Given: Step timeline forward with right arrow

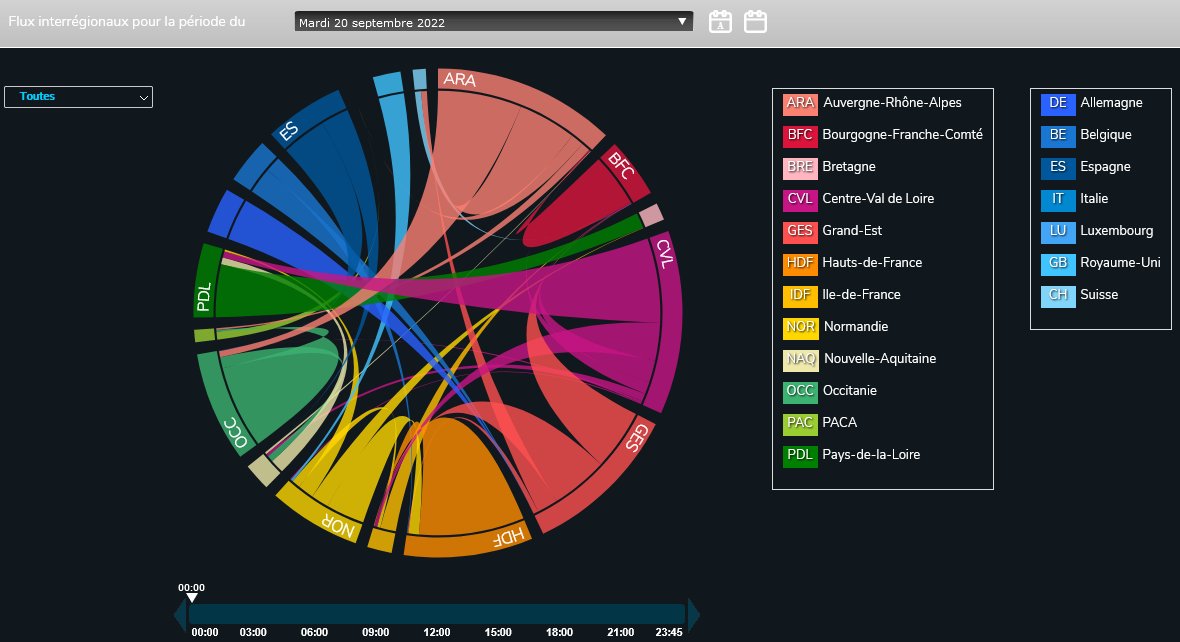Looking at the screenshot, I should pyautogui.click(x=694, y=615).
